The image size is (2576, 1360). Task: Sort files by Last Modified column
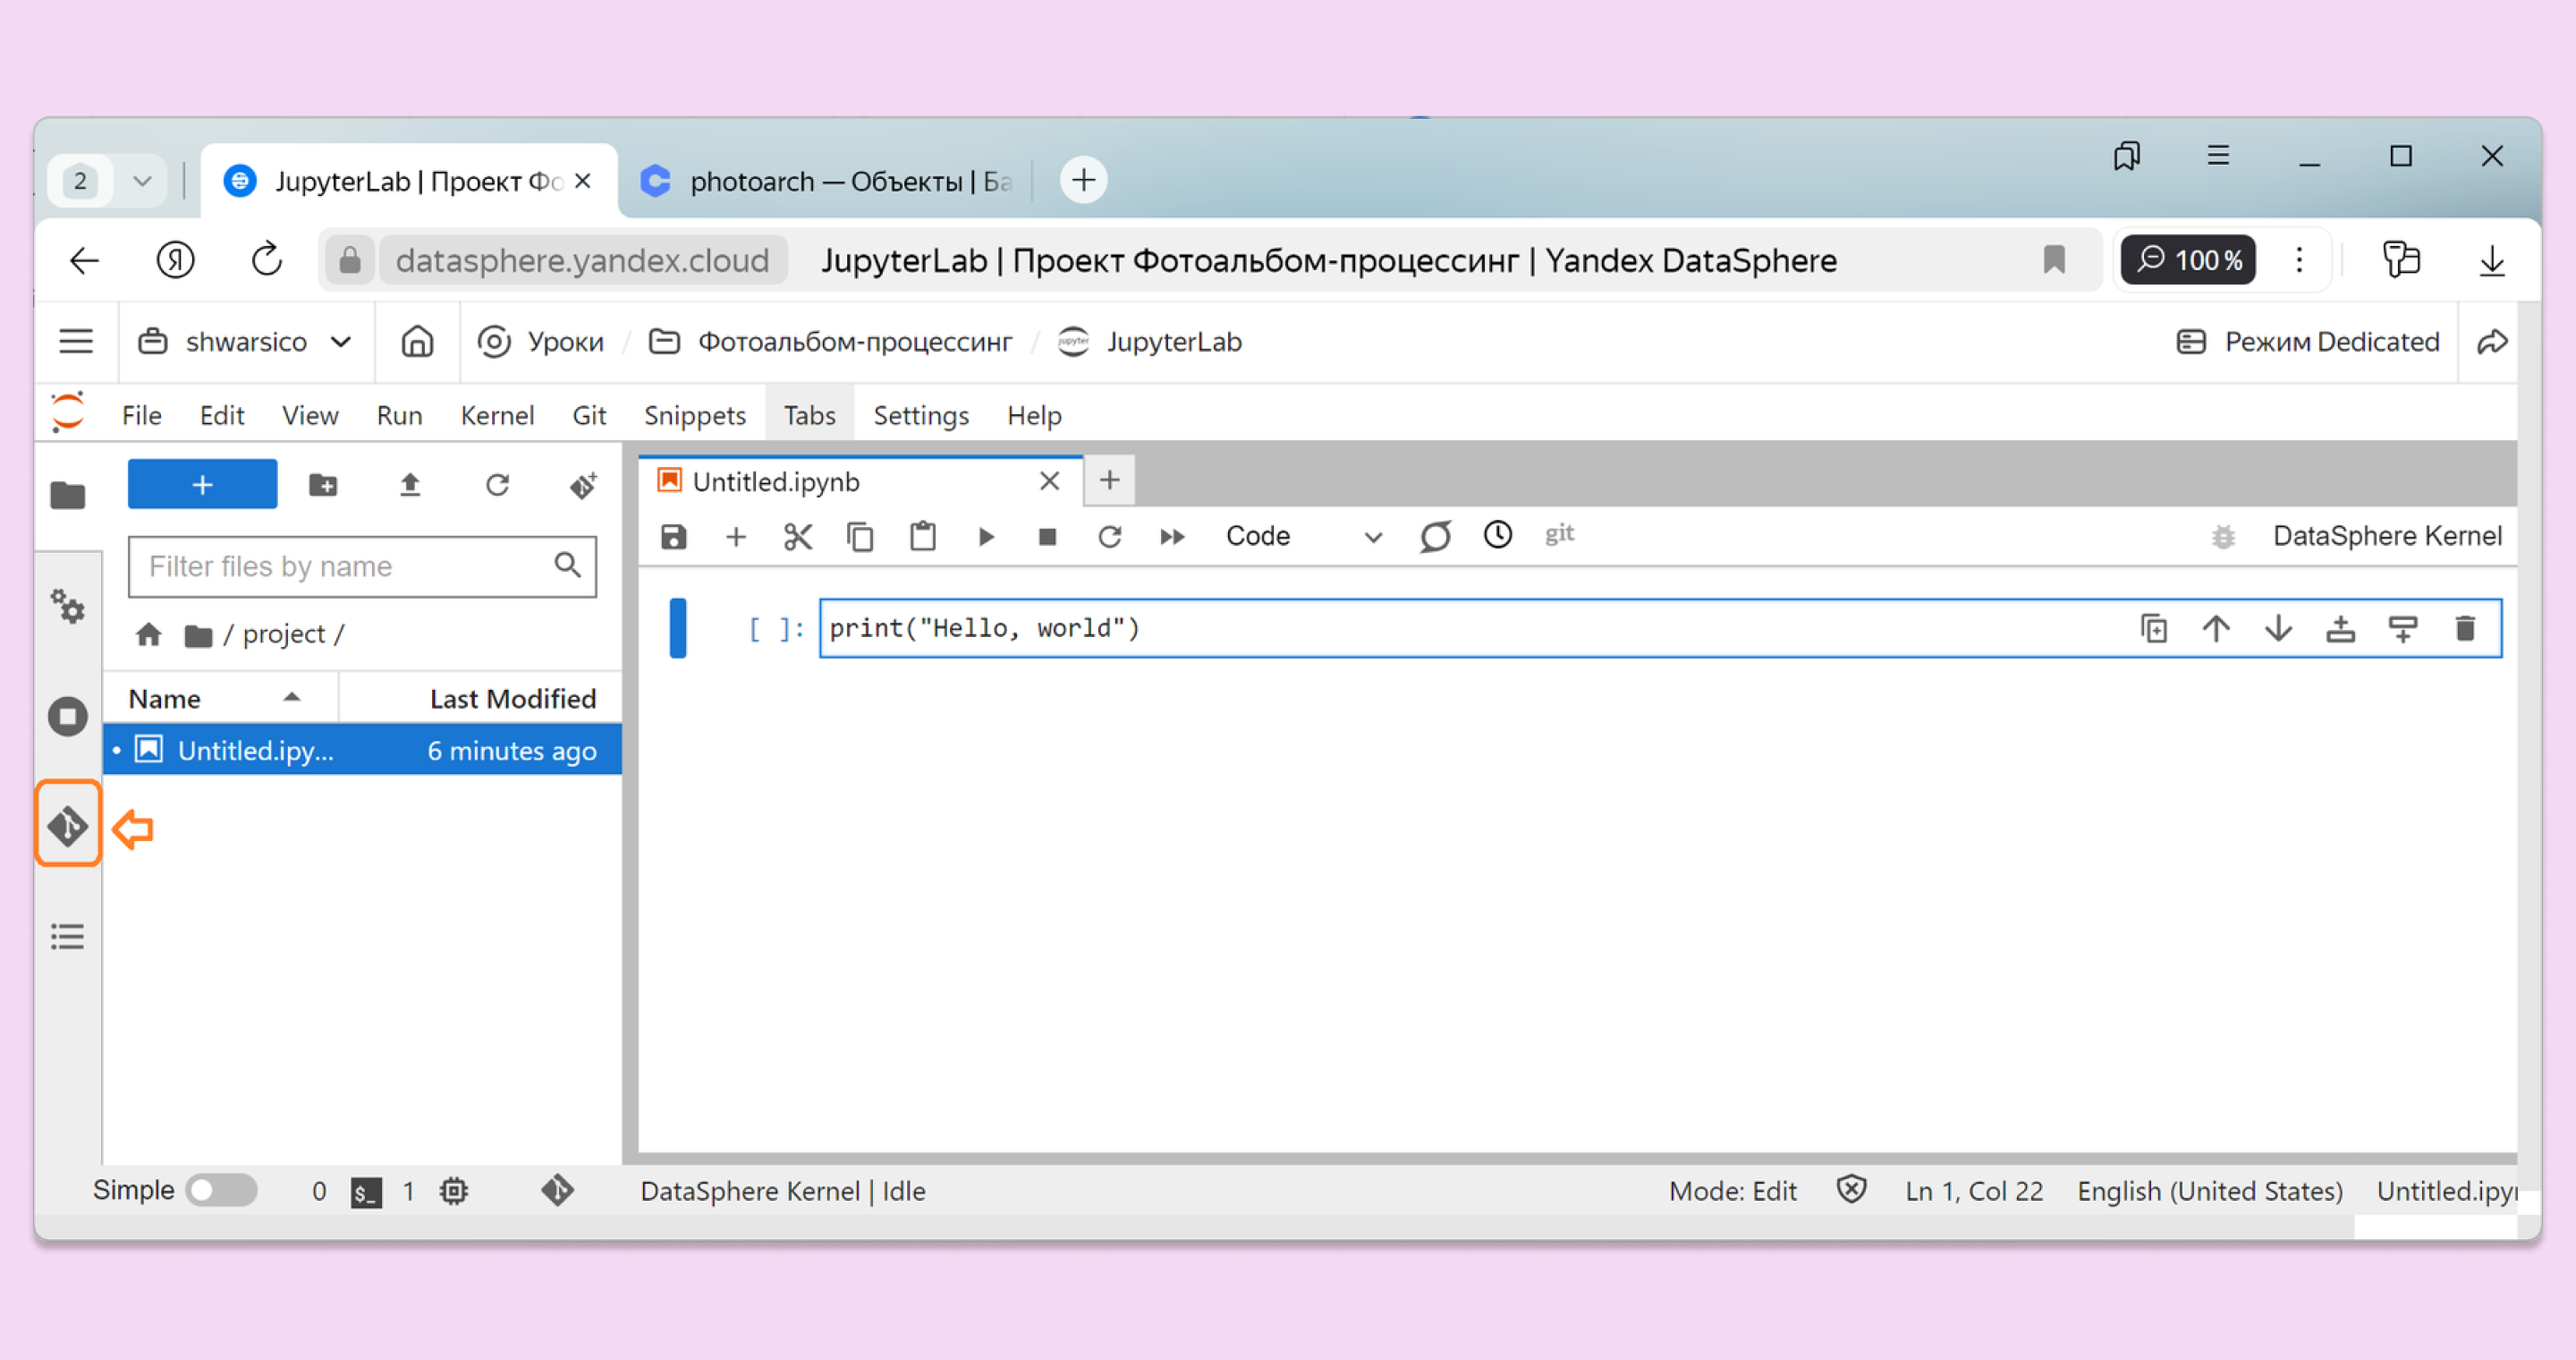click(x=480, y=698)
